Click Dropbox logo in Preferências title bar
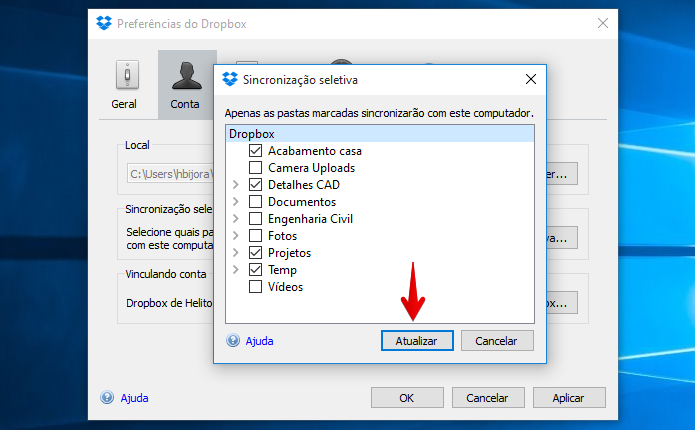695x430 pixels. pyautogui.click(x=104, y=23)
